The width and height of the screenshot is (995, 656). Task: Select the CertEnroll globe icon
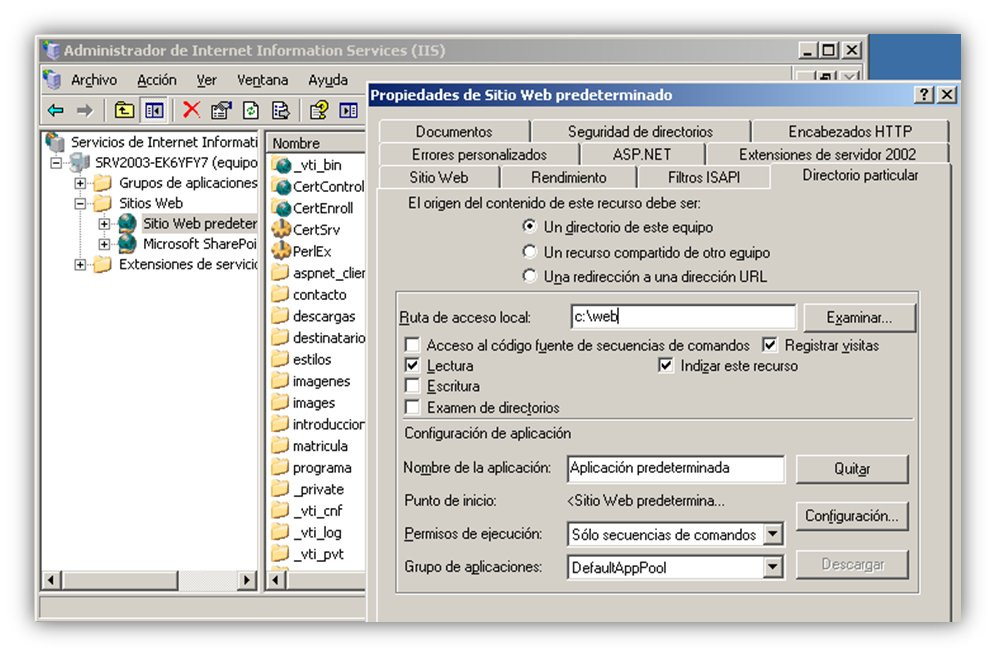[282, 208]
